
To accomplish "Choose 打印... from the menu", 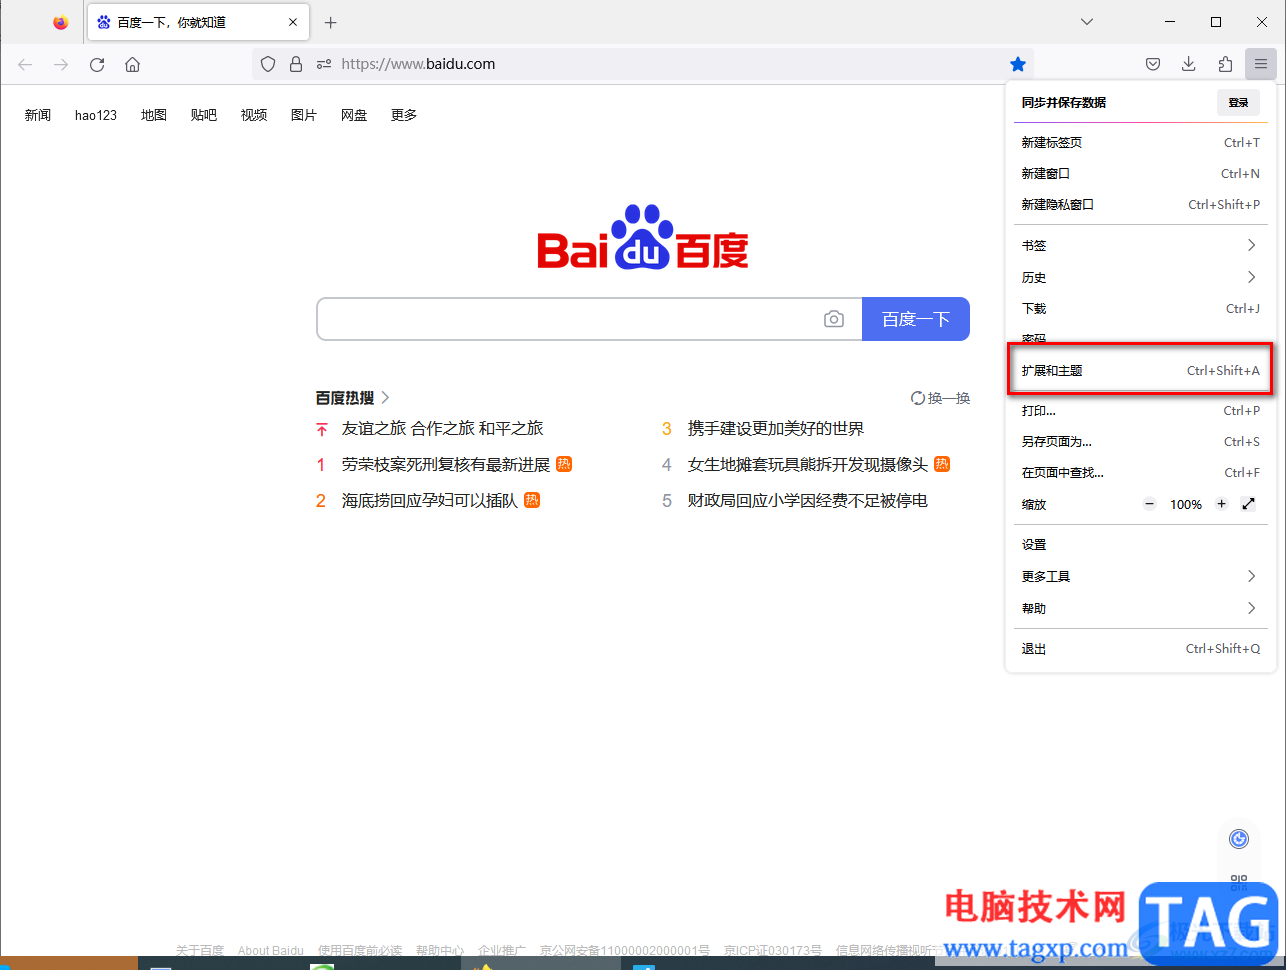I will coord(1140,411).
